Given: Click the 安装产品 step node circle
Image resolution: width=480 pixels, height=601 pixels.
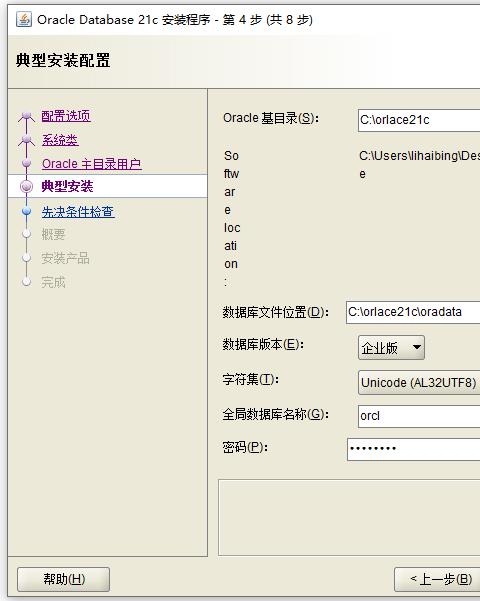Looking at the screenshot, I should 26,258.
